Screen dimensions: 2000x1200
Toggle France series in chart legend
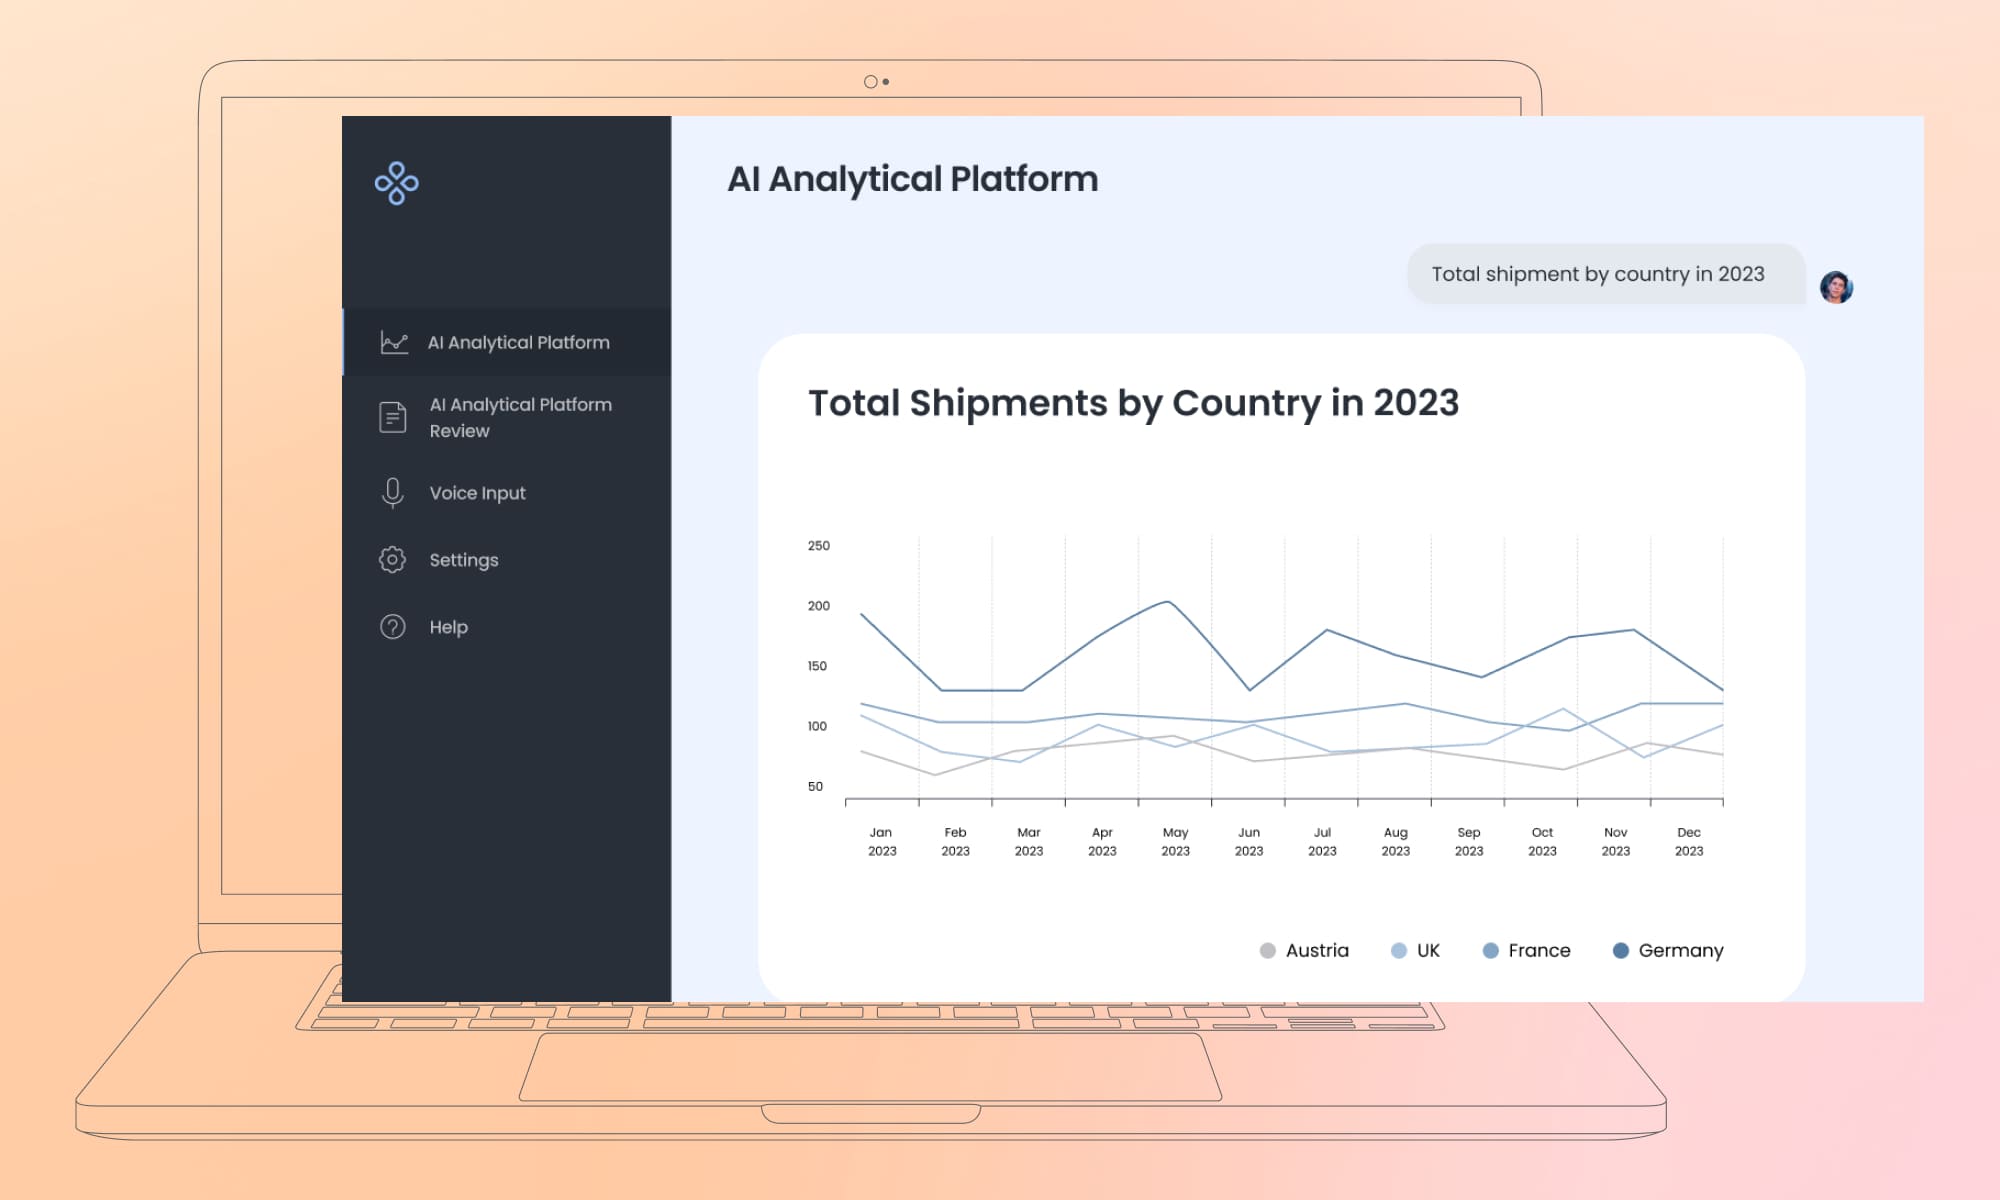coord(1538,950)
